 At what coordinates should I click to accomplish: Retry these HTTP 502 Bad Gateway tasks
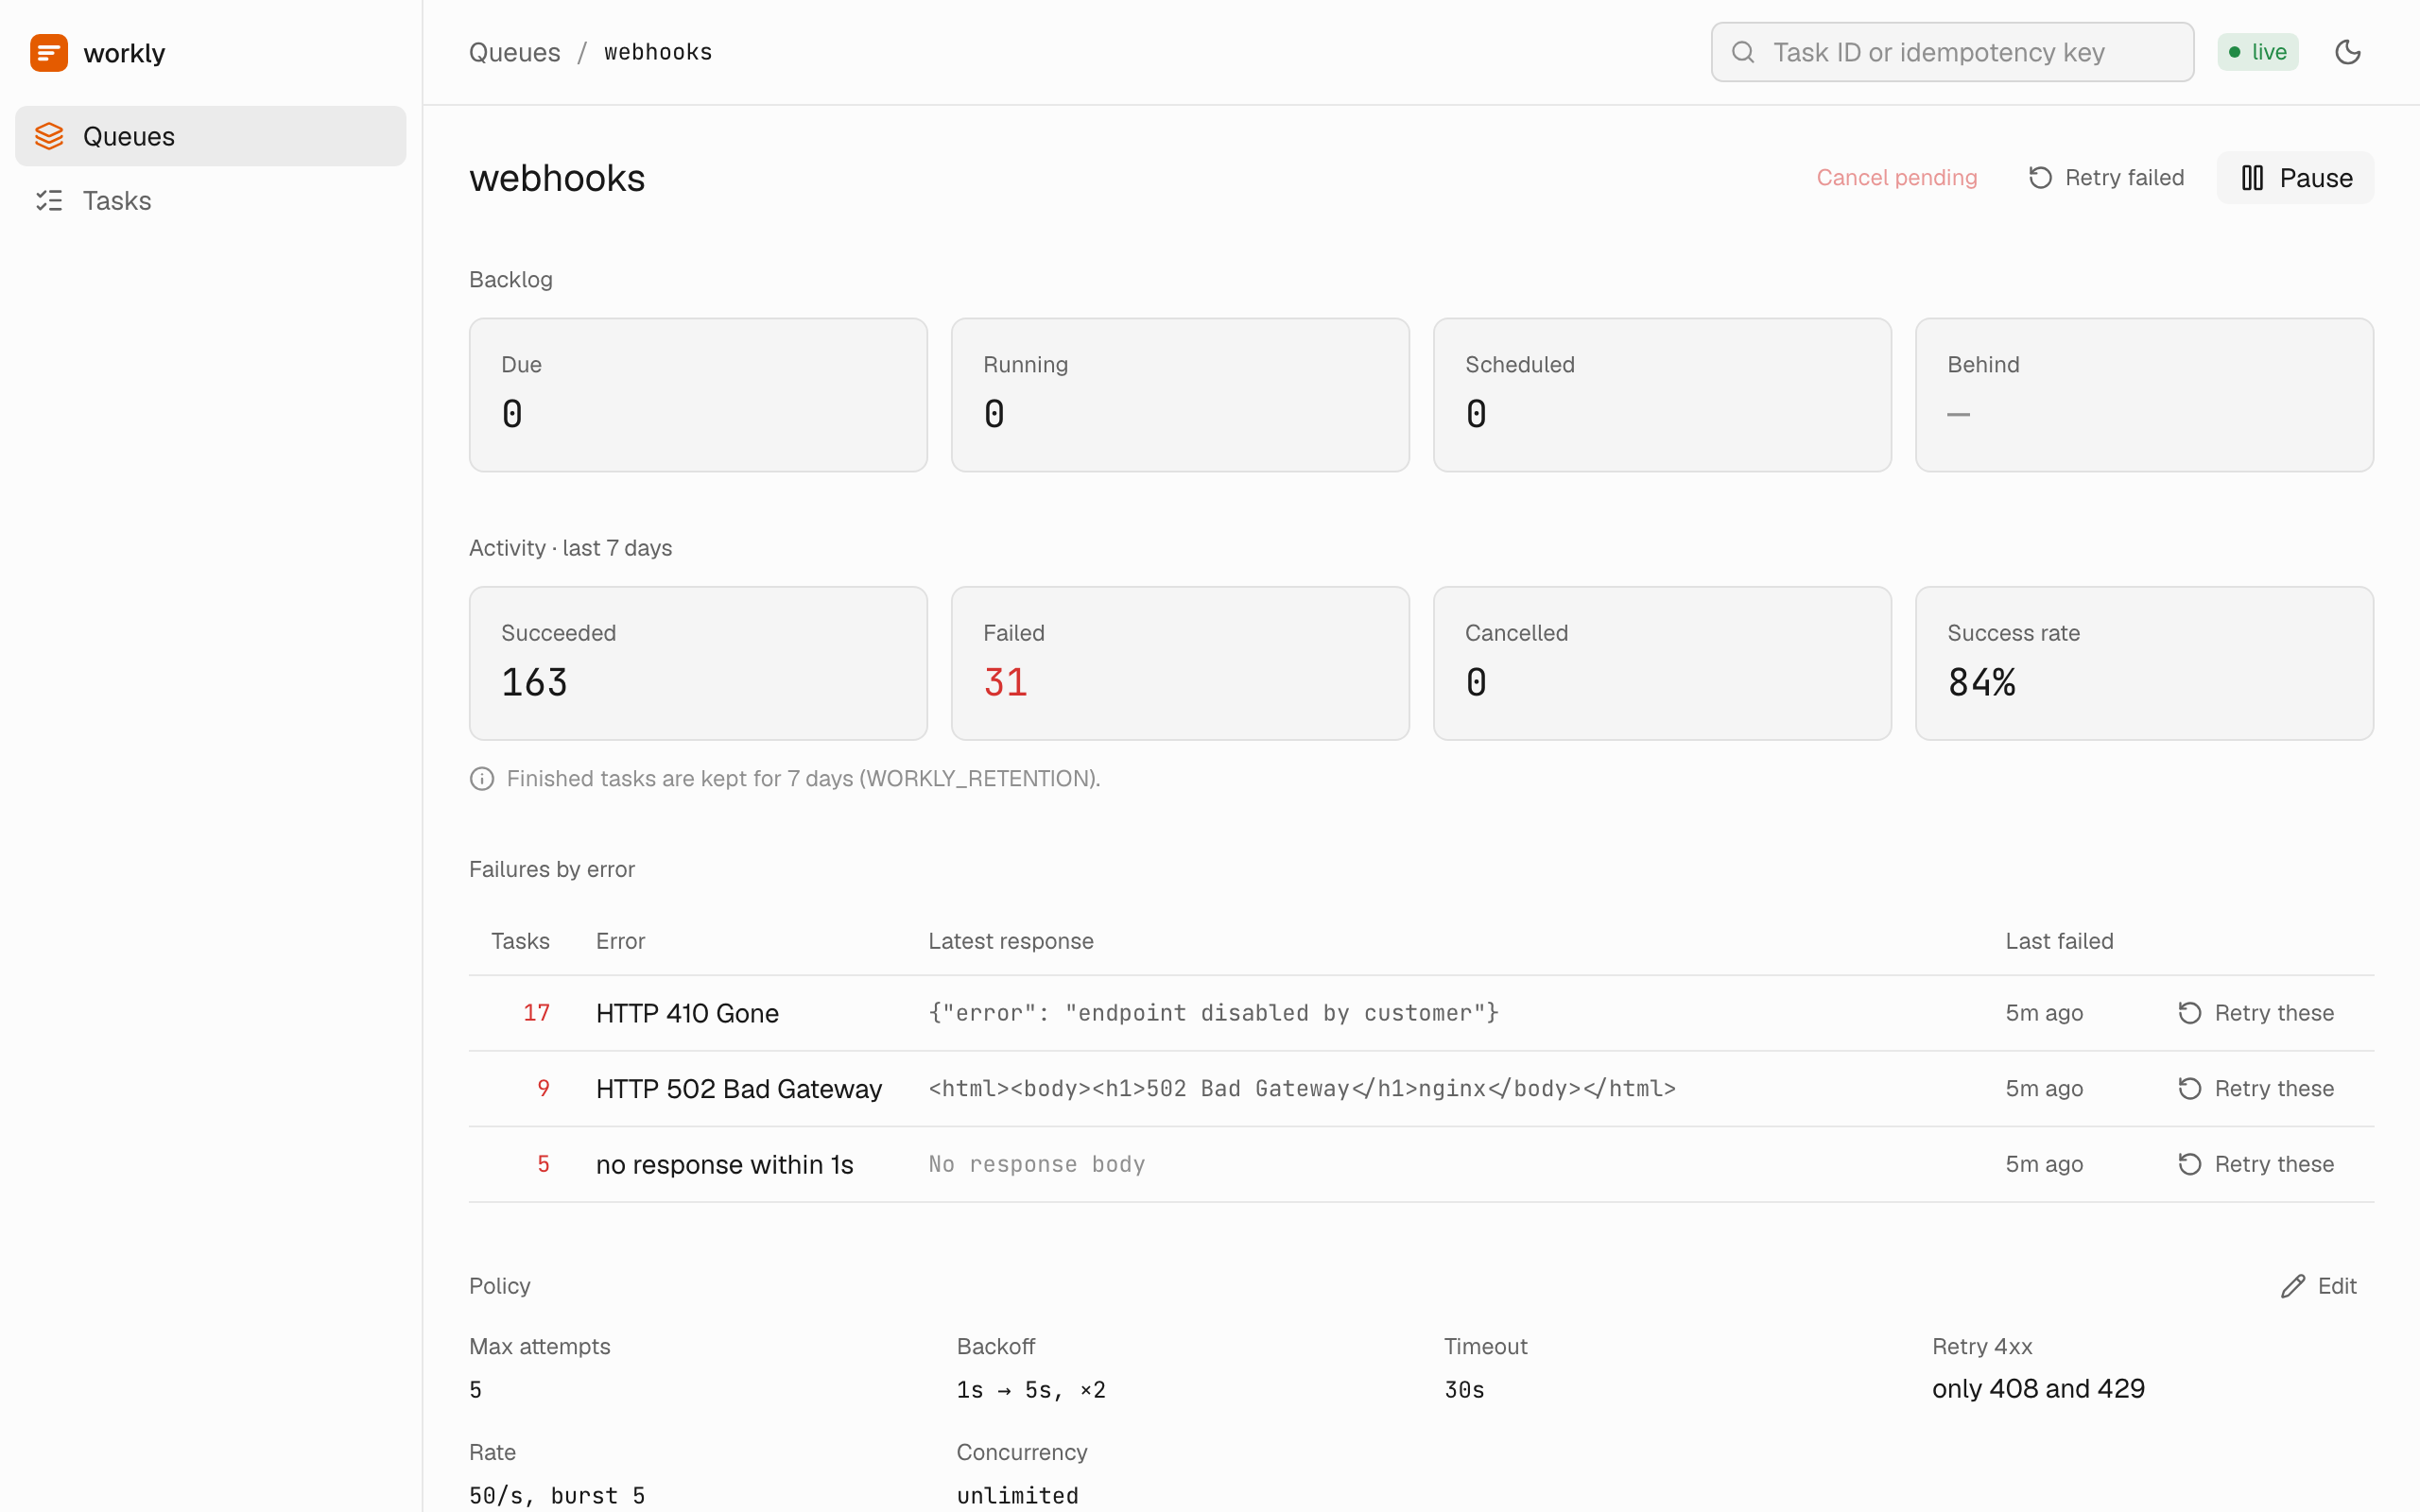[2255, 1088]
